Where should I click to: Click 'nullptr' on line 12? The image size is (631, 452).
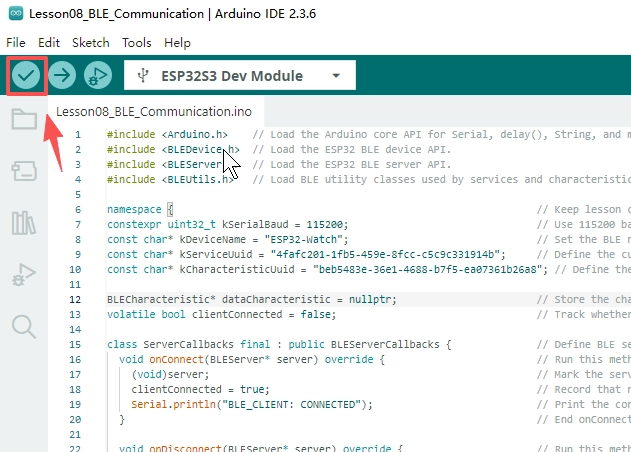tap(370, 299)
